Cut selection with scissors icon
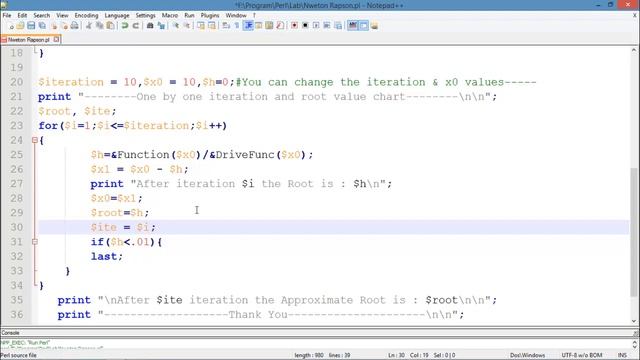The height and width of the screenshot is (360, 640). [89, 26]
